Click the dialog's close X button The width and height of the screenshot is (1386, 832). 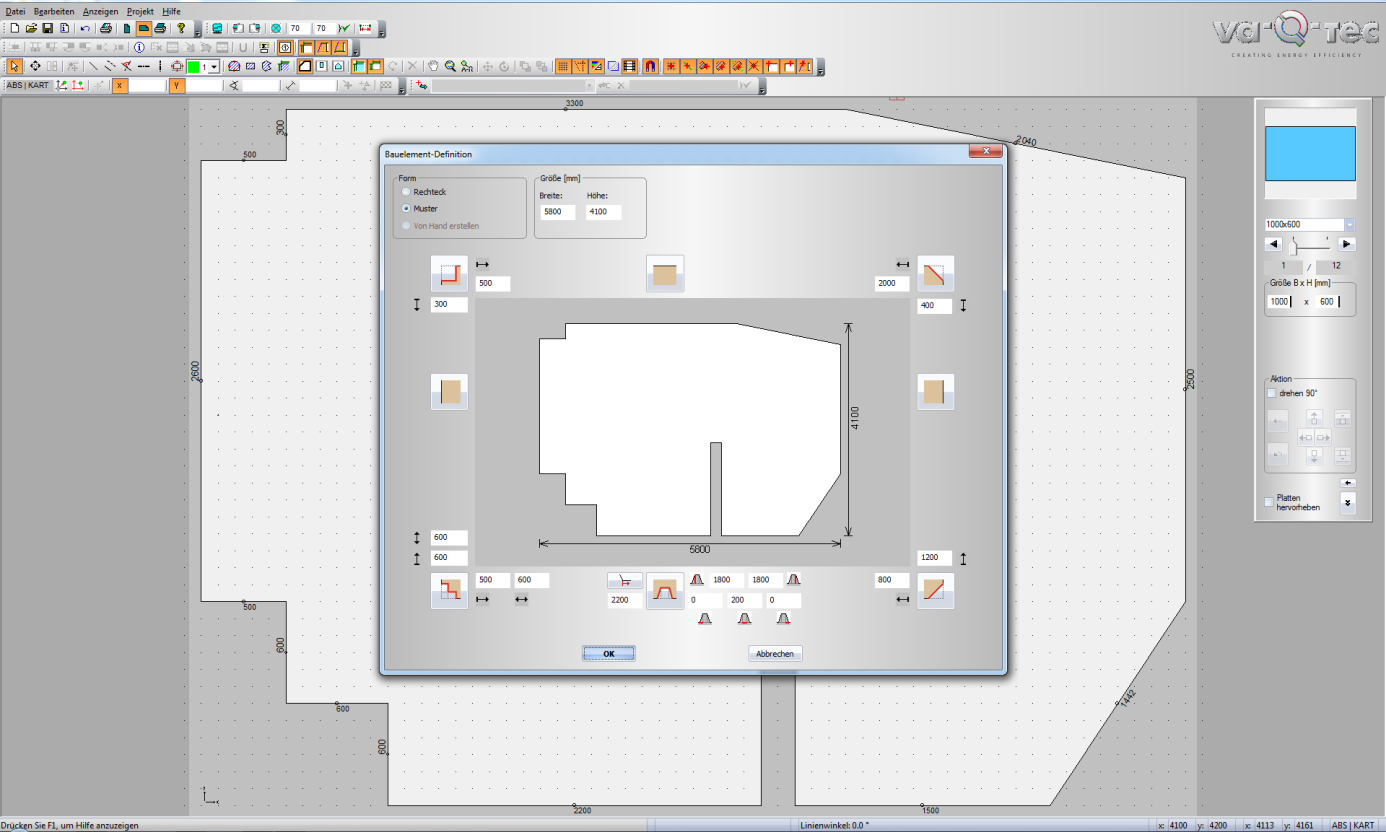985,151
